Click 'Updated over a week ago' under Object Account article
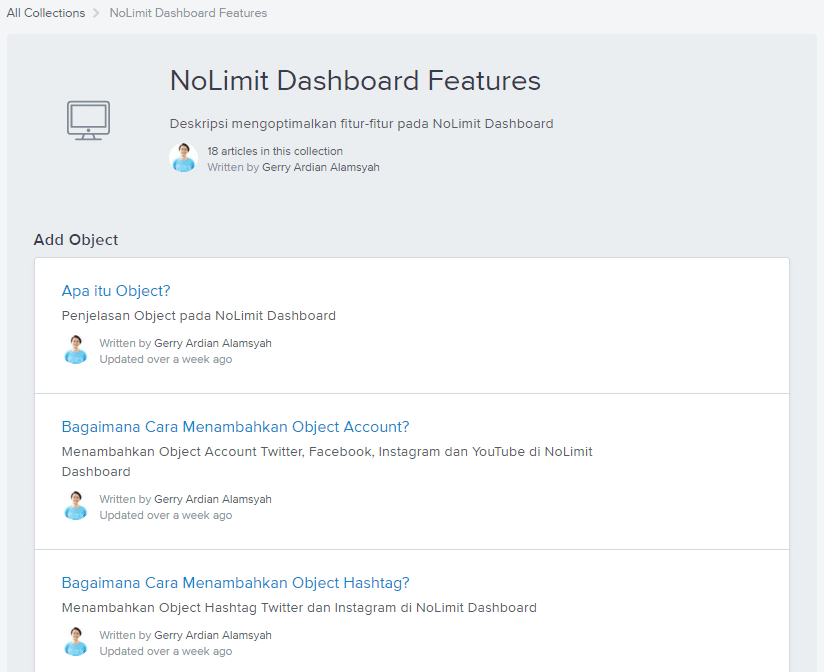Viewport: 824px width, 672px height. point(166,515)
